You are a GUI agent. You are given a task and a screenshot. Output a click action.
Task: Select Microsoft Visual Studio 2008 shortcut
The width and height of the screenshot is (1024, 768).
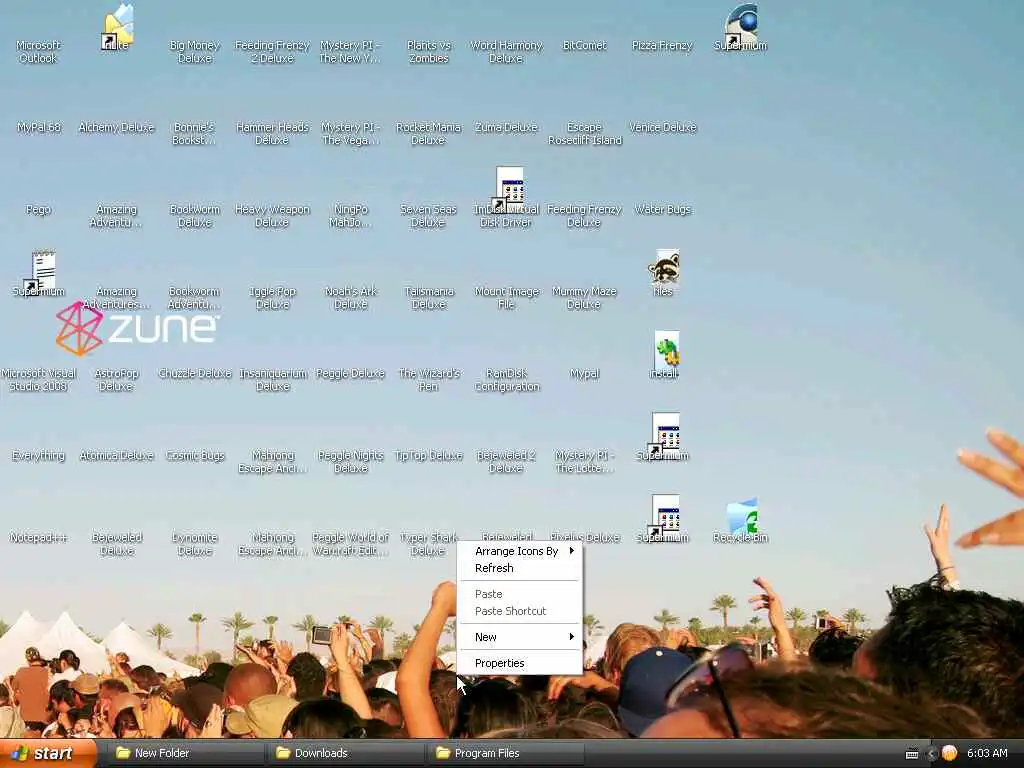tap(39, 379)
